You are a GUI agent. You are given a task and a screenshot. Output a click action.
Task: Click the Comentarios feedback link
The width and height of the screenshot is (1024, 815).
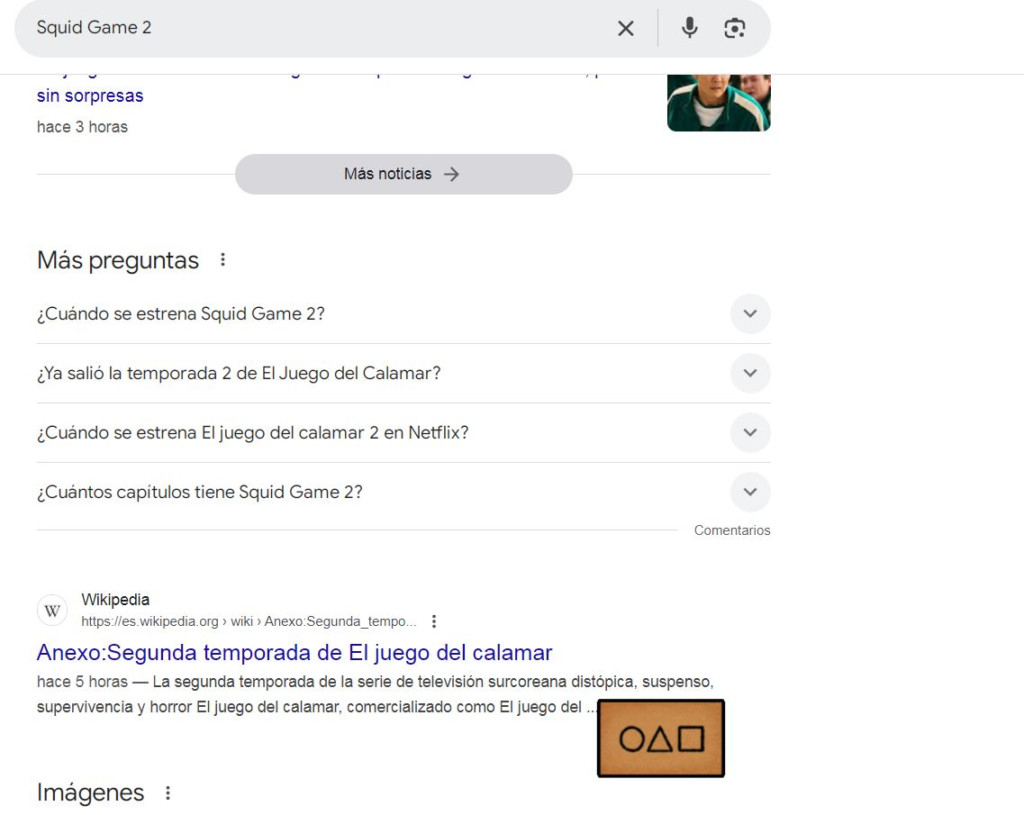[x=732, y=530]
